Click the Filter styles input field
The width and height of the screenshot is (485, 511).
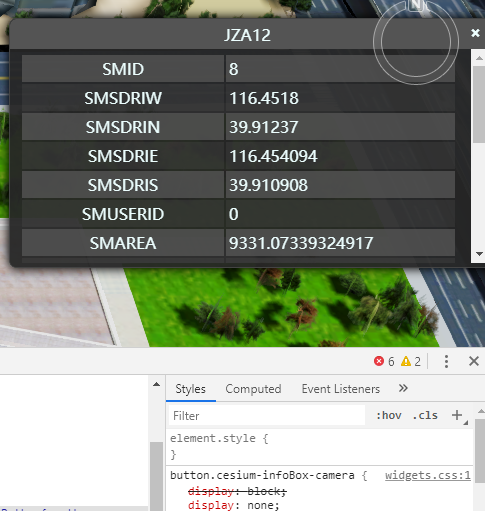[x=267, y=416]
